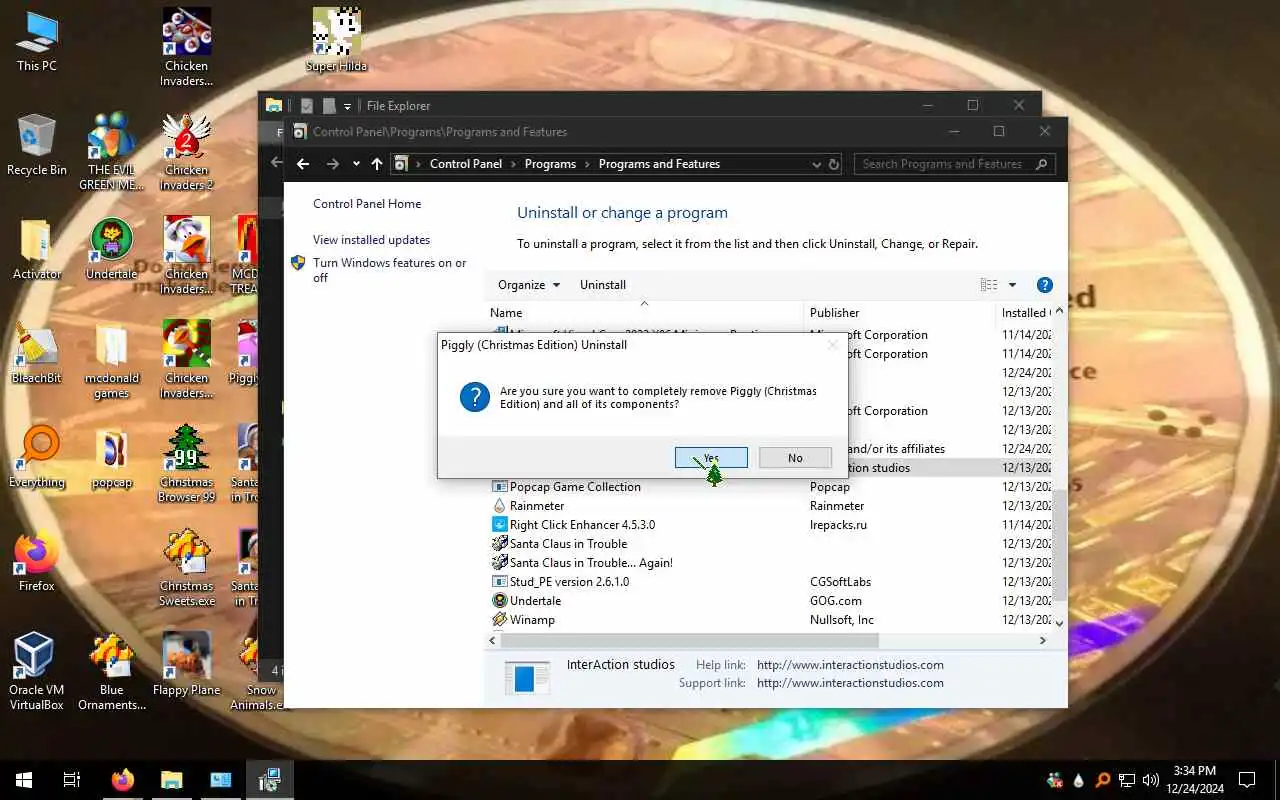The height and width of the screenshot is (800, 1280).
Task: Go up one level with Up arrow
Action: (x=377, y=164)
